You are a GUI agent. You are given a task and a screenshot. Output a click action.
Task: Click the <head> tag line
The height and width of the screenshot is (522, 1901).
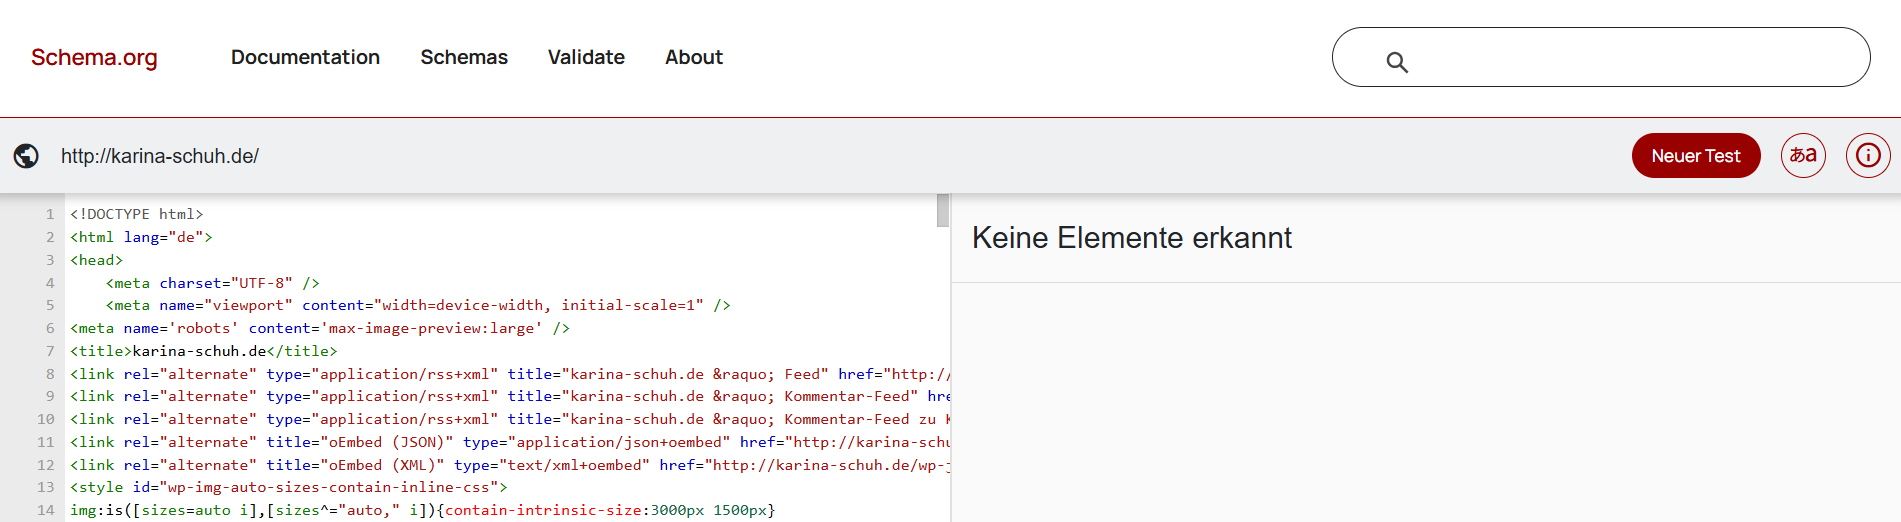(x=97, y=260)
